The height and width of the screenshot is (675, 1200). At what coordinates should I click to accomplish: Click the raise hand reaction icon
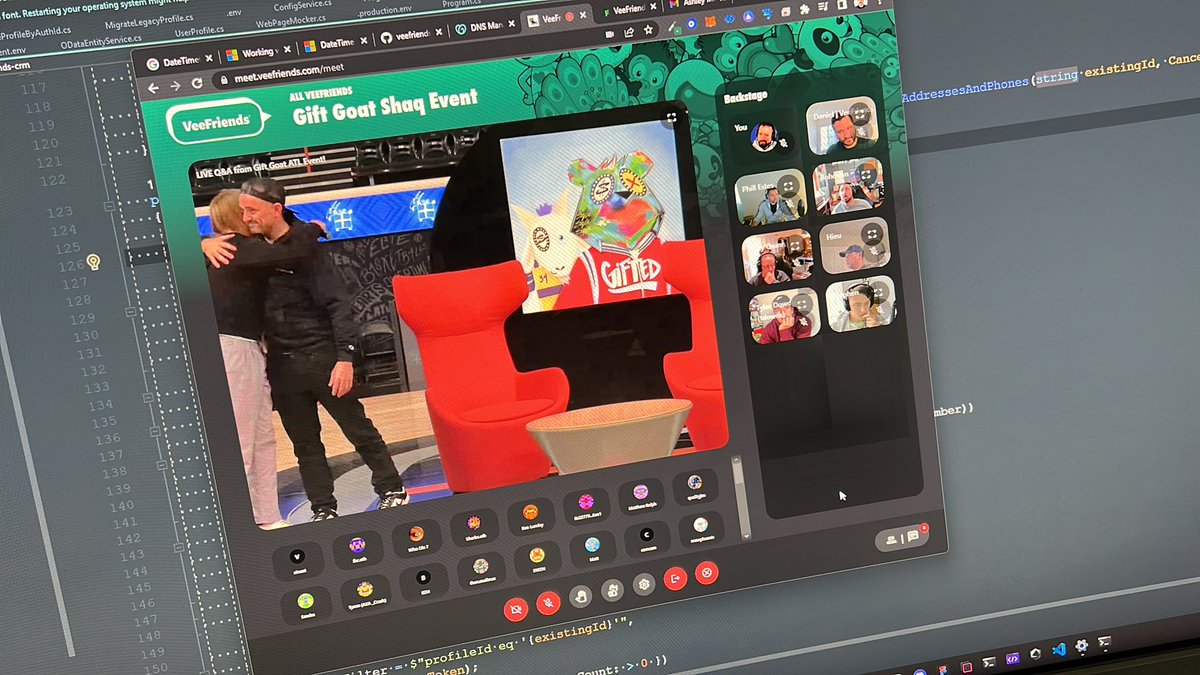point(580,595)
